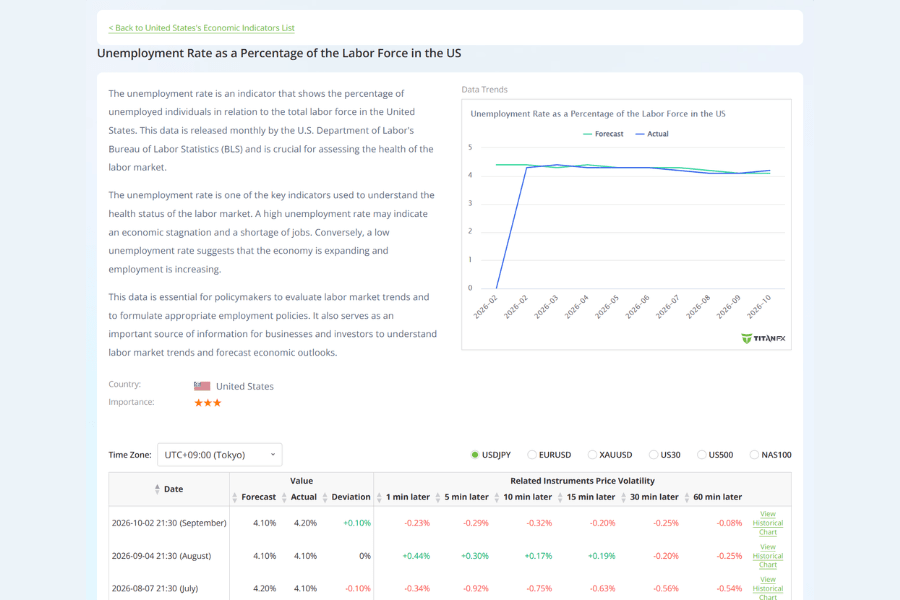
Task: View Historical Chart for August row
Action: (767, 556)
